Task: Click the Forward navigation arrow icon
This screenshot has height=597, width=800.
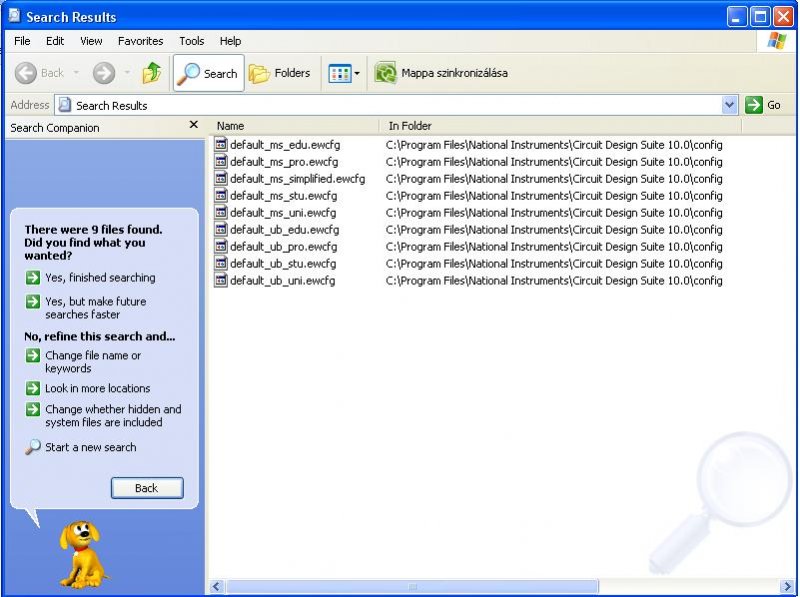Action: click(104, 73)
